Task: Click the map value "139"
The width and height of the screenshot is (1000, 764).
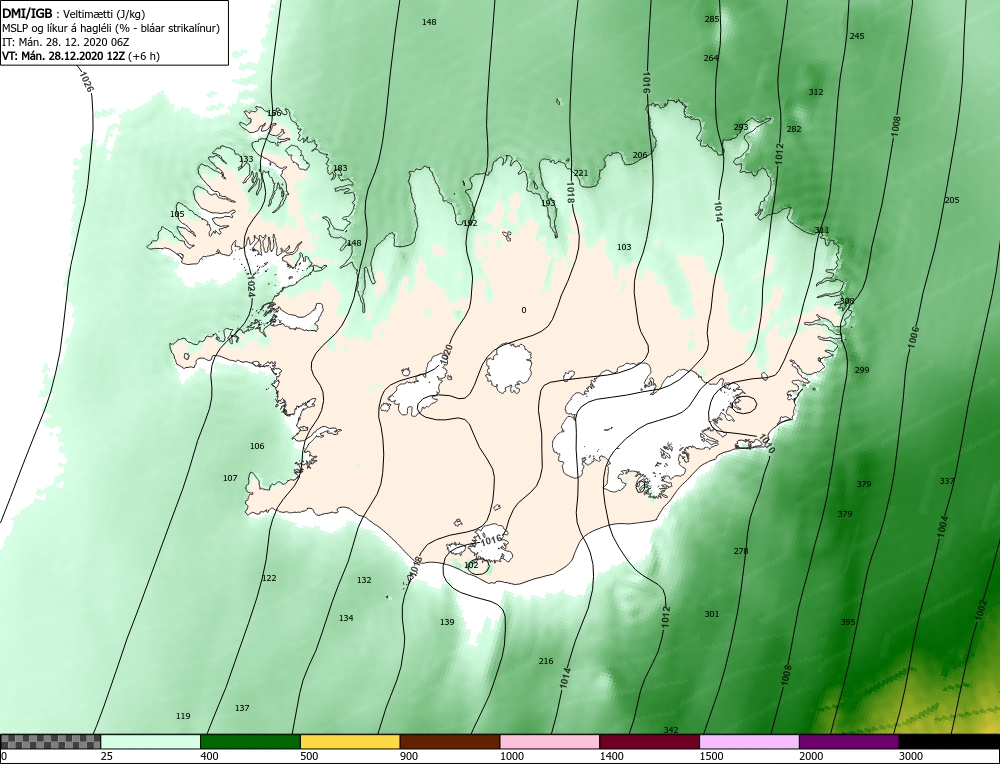Action: 447,622
